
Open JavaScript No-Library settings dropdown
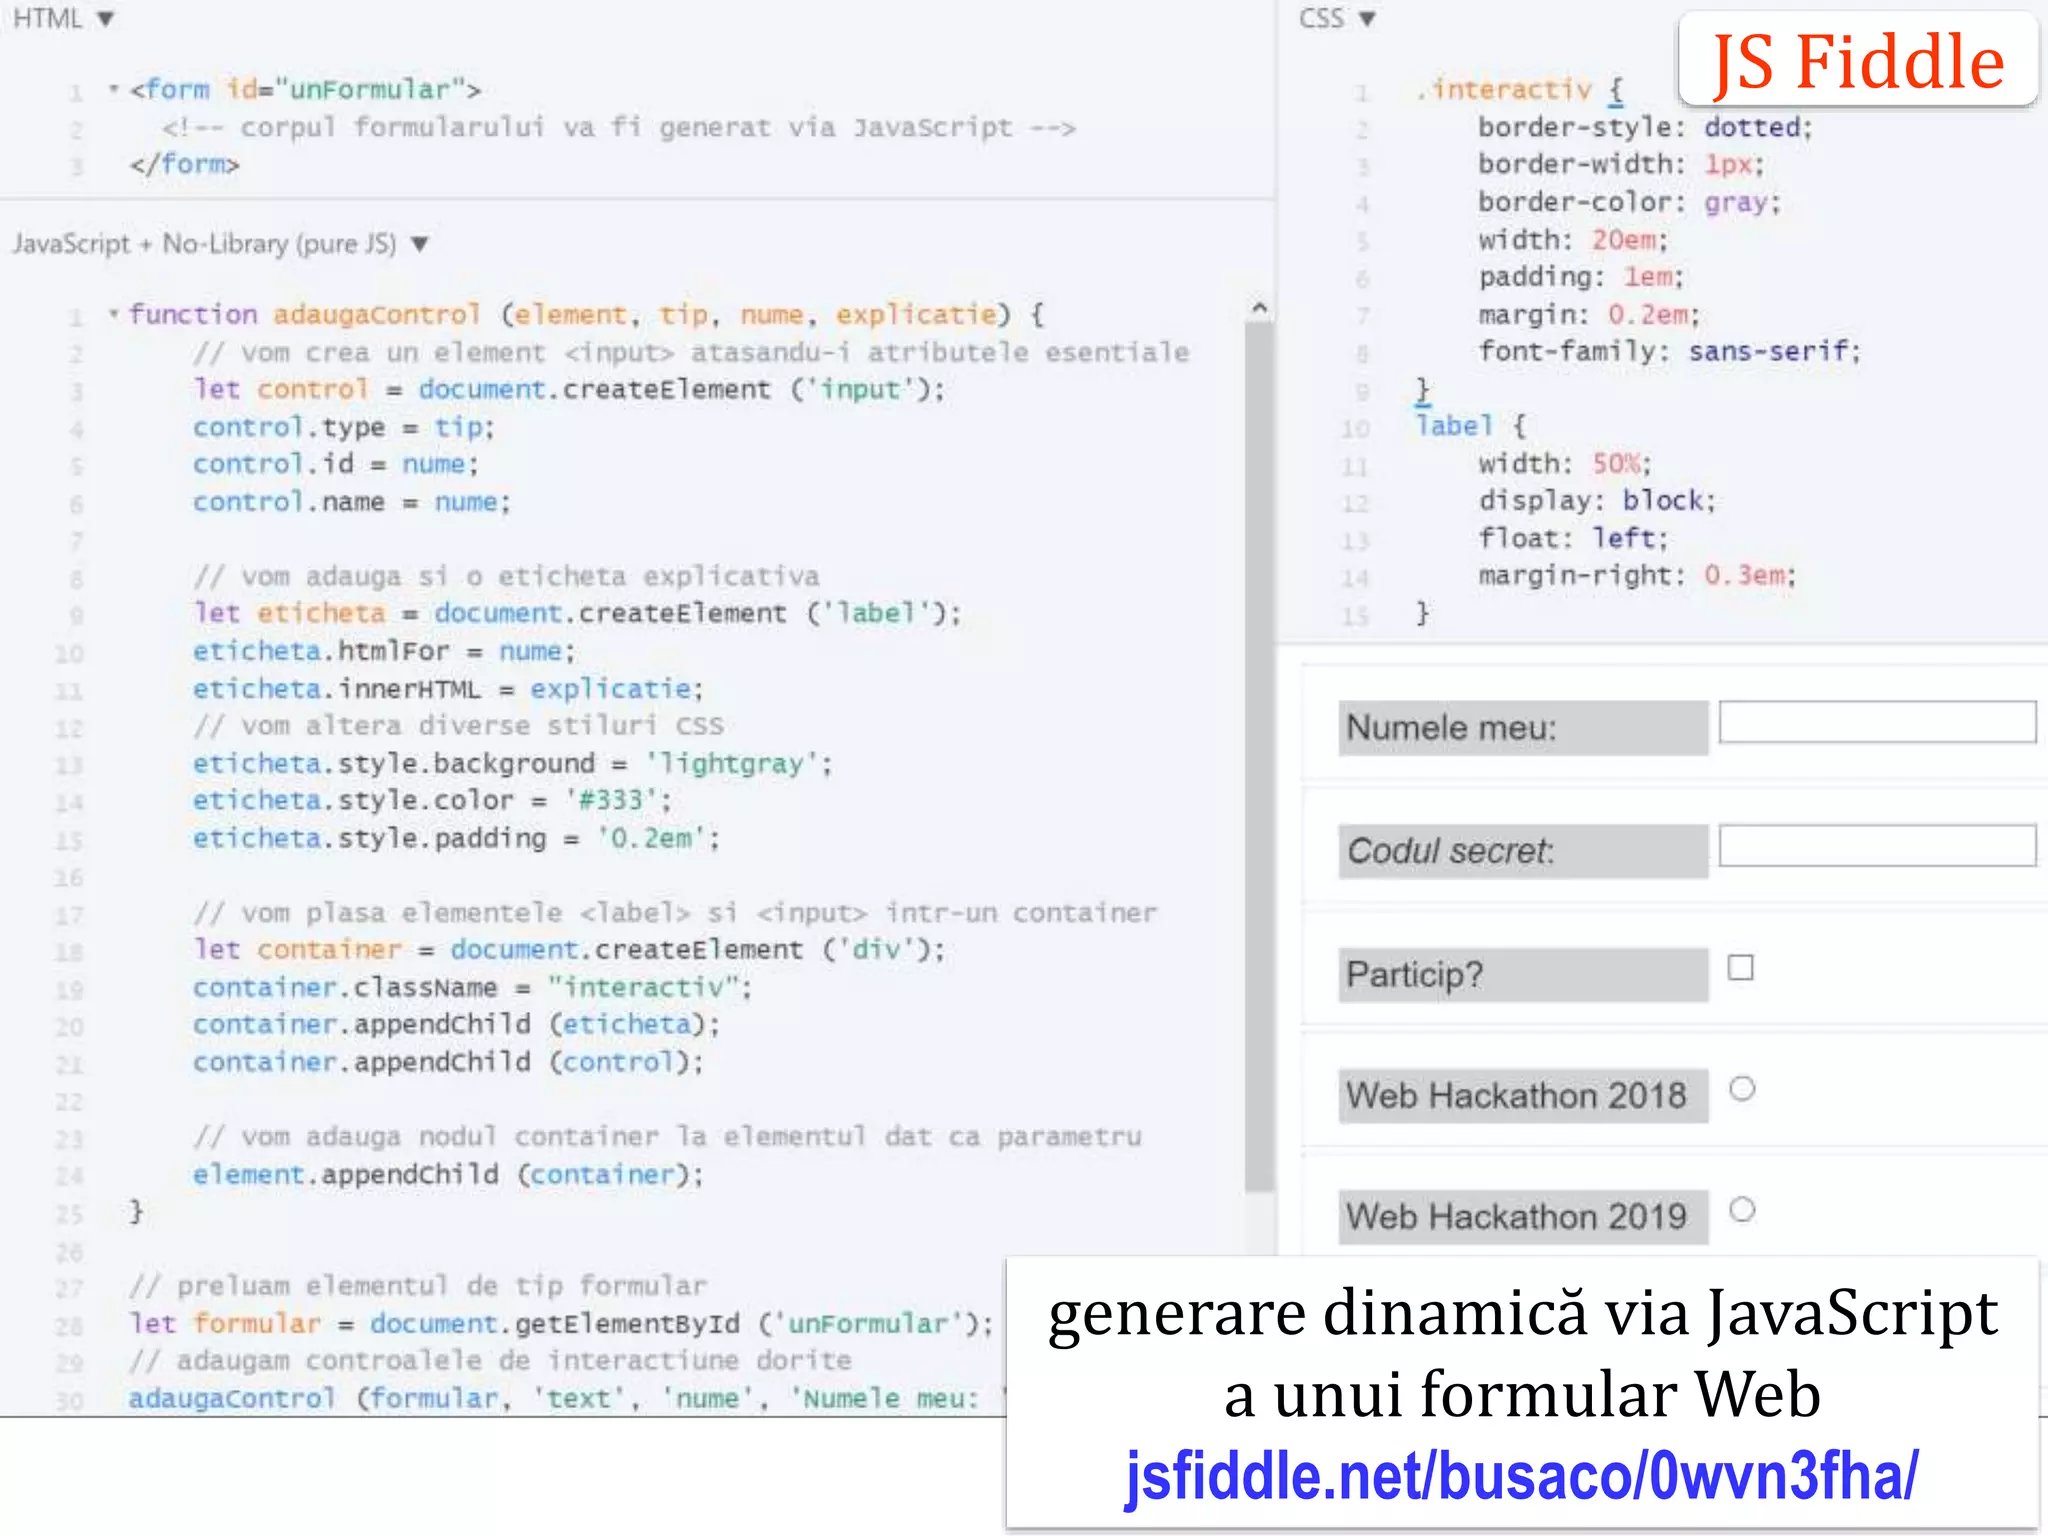(x=420, y=244)
